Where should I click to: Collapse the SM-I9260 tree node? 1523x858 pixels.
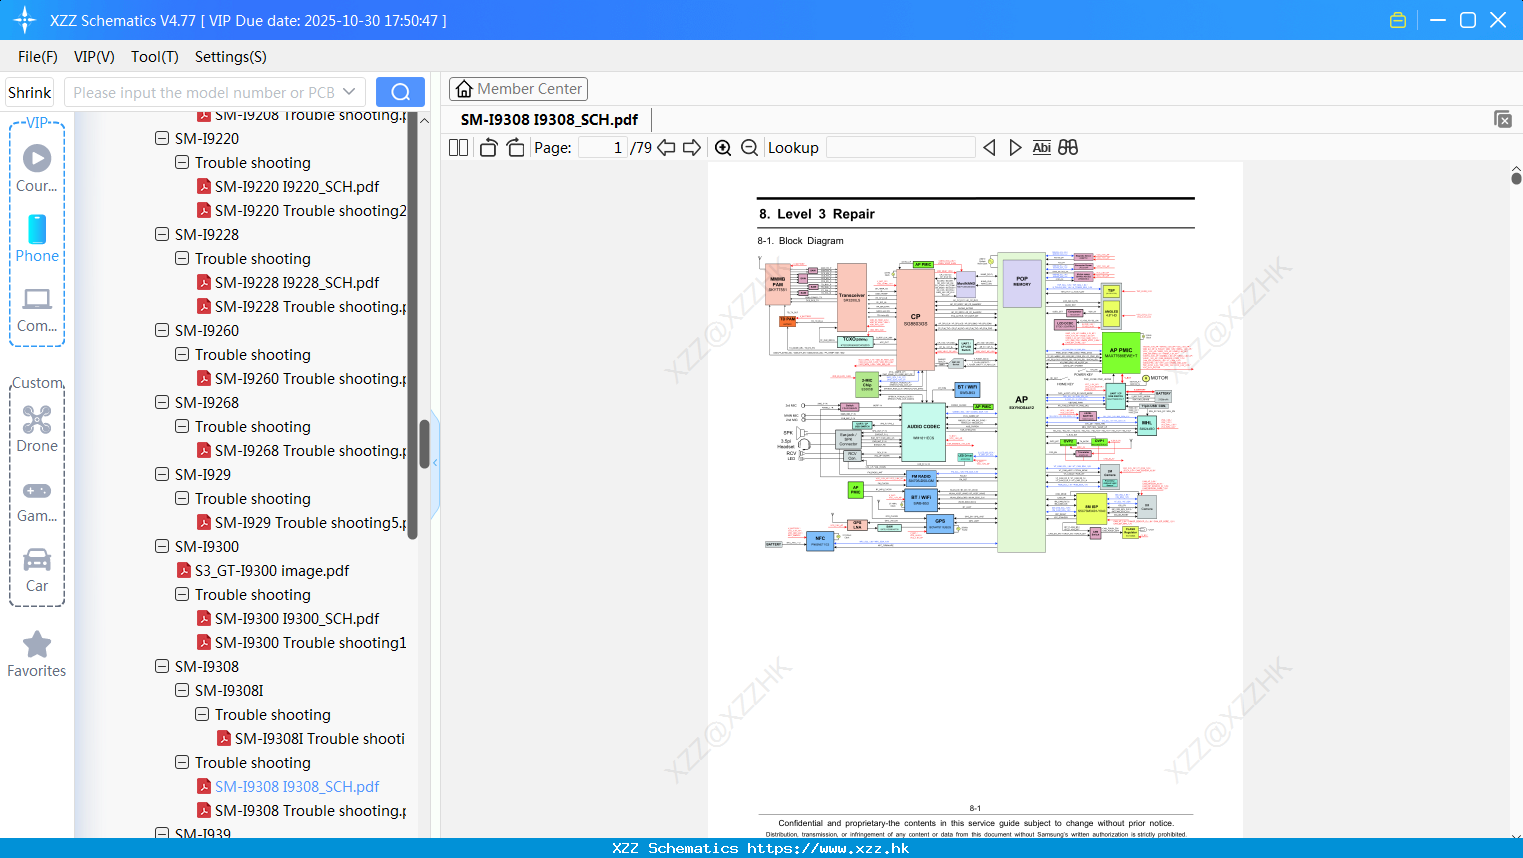(x=162, y=330)
